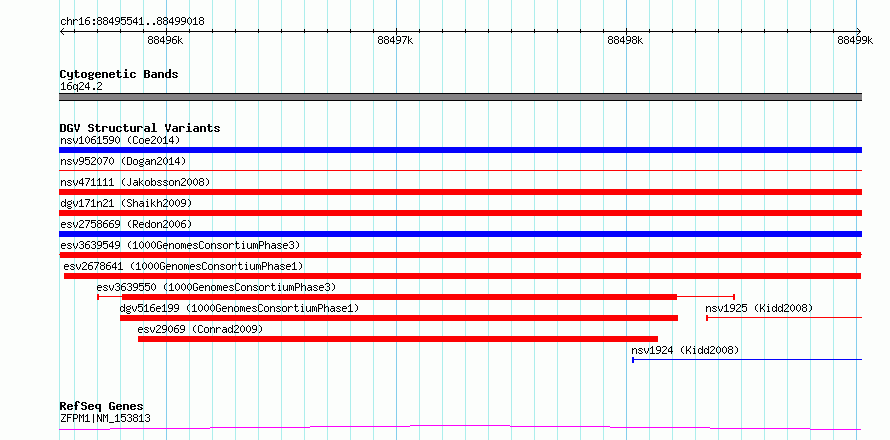Click the nsv1061590 (Coe2014) label
The image size is (890, 440).
click(120, 140)
